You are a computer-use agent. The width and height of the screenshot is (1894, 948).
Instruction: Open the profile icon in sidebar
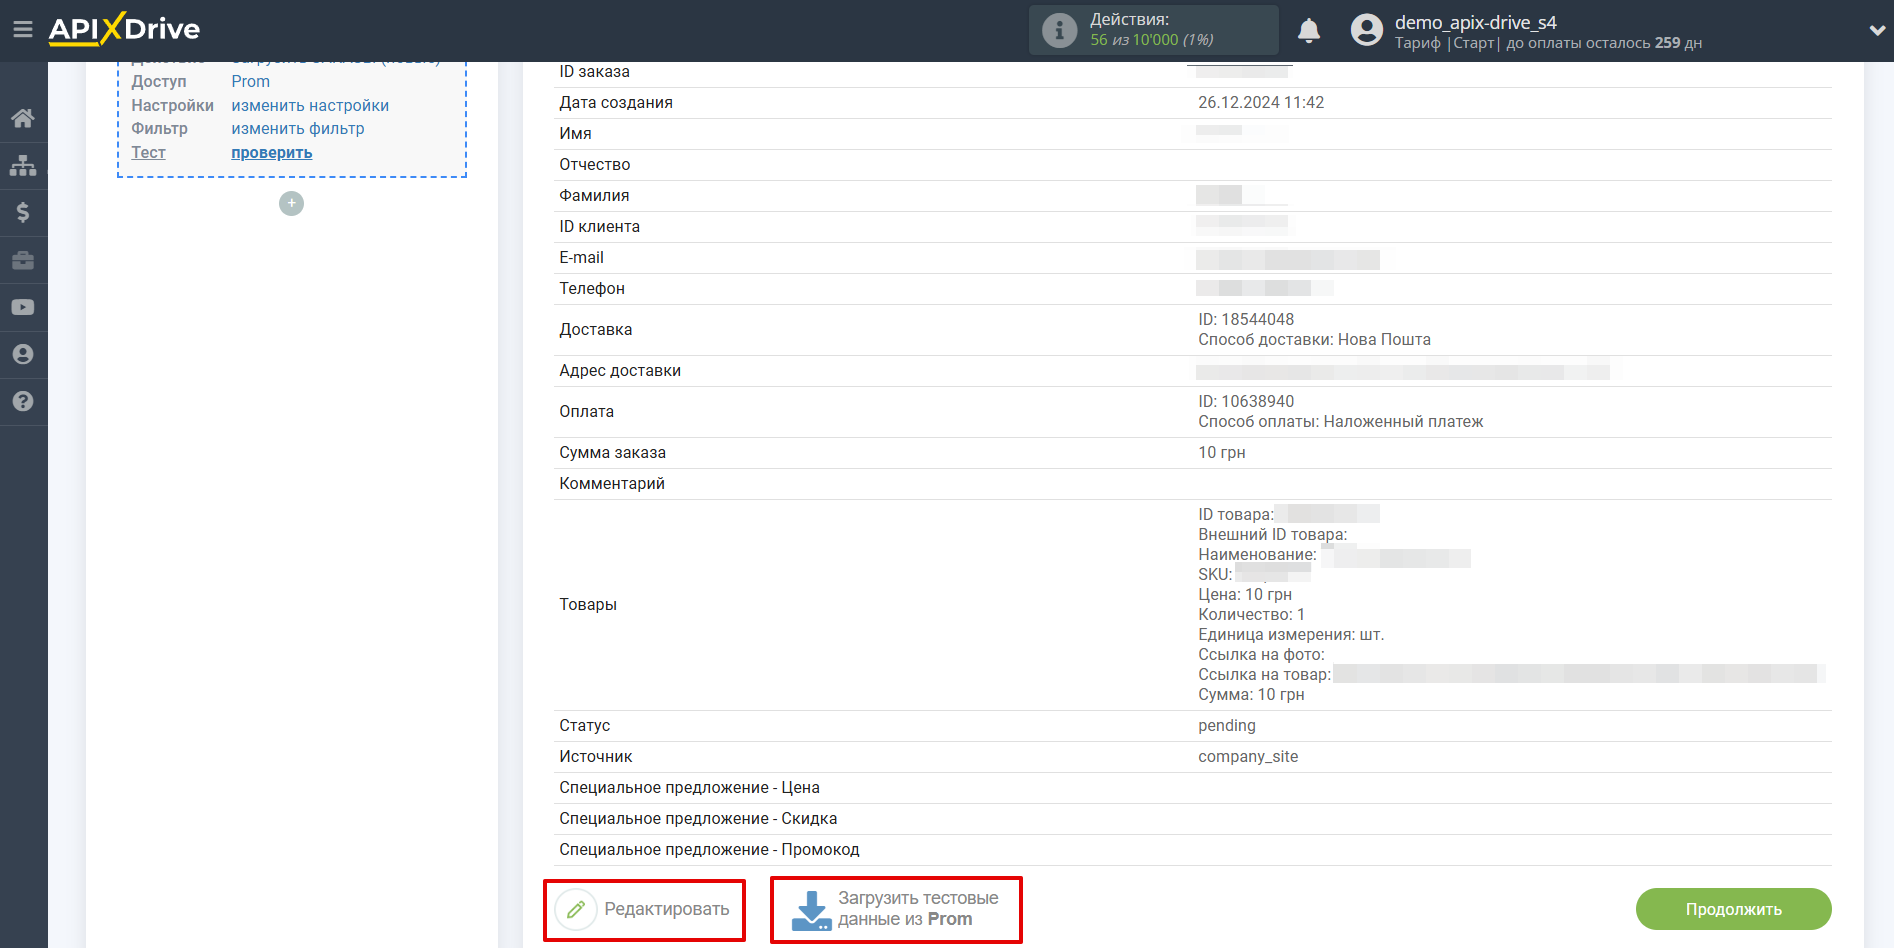tap(23, 354)
